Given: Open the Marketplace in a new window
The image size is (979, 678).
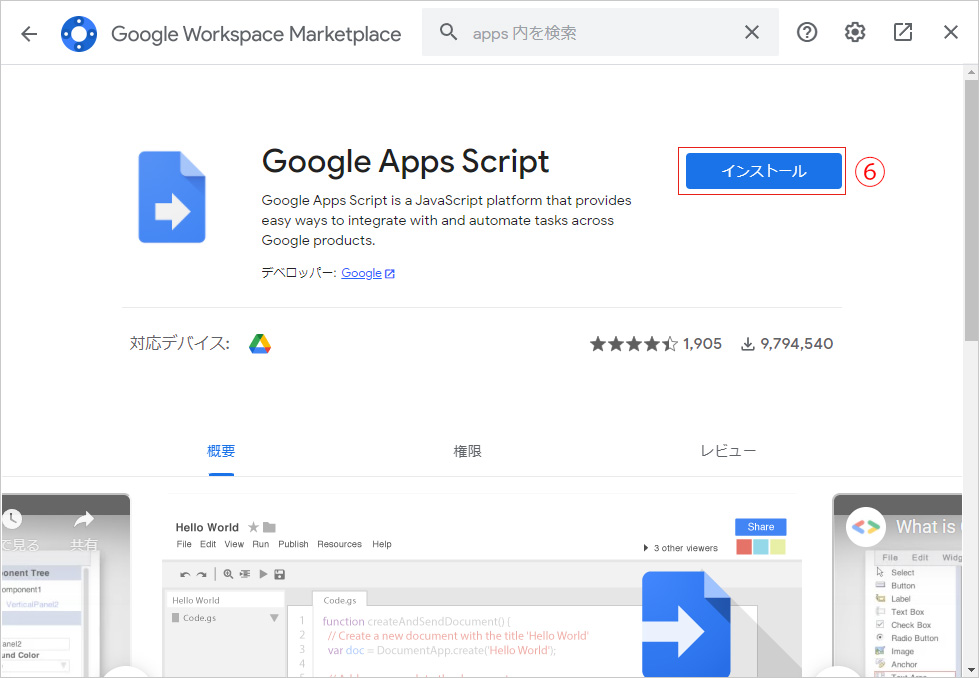Looking at the screenshot, I should tap(903, 32).
